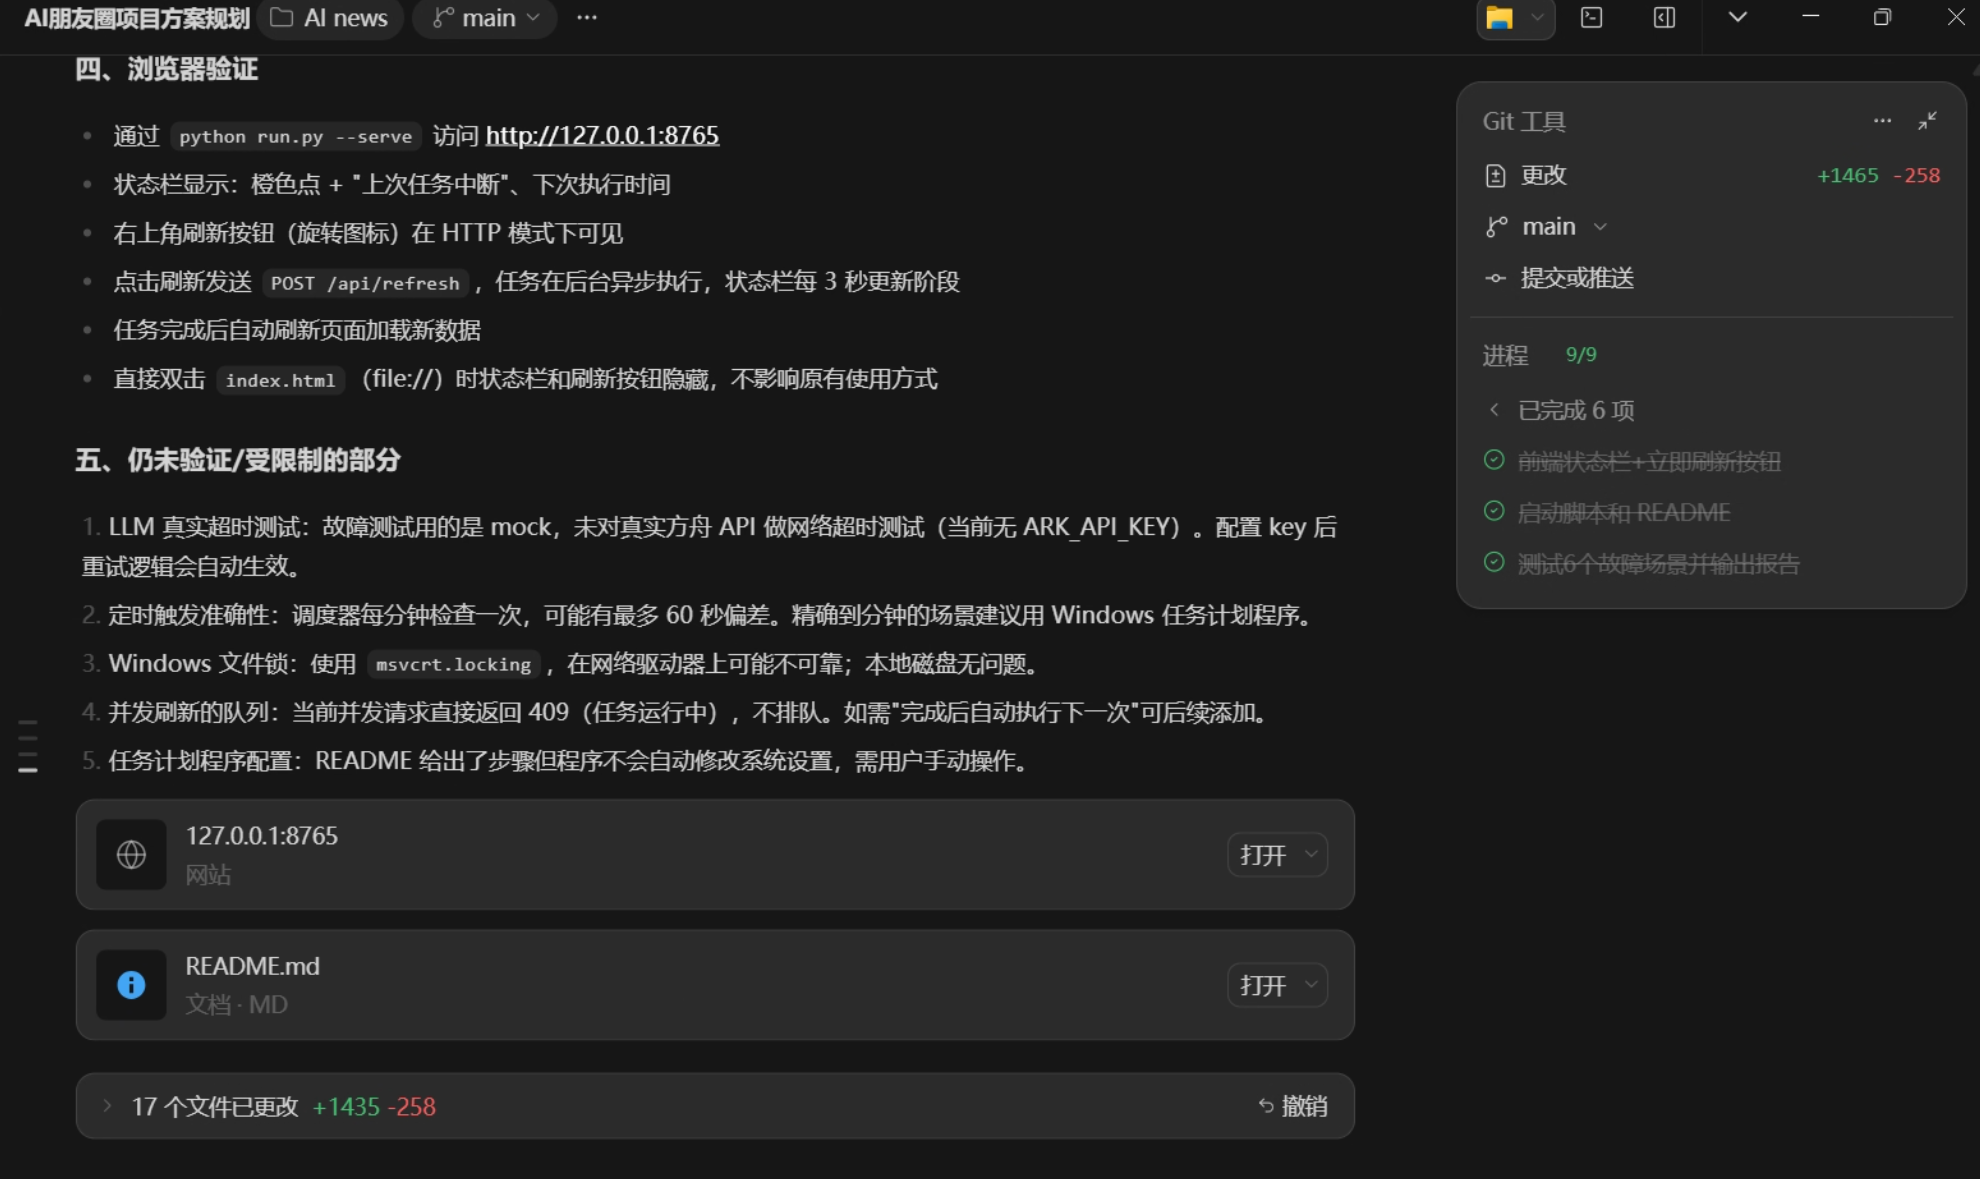The width and height of the screenshot is (1980, 1179).
Task: Click the +1465 -258 change count
Action: [x=1878, y=175]
